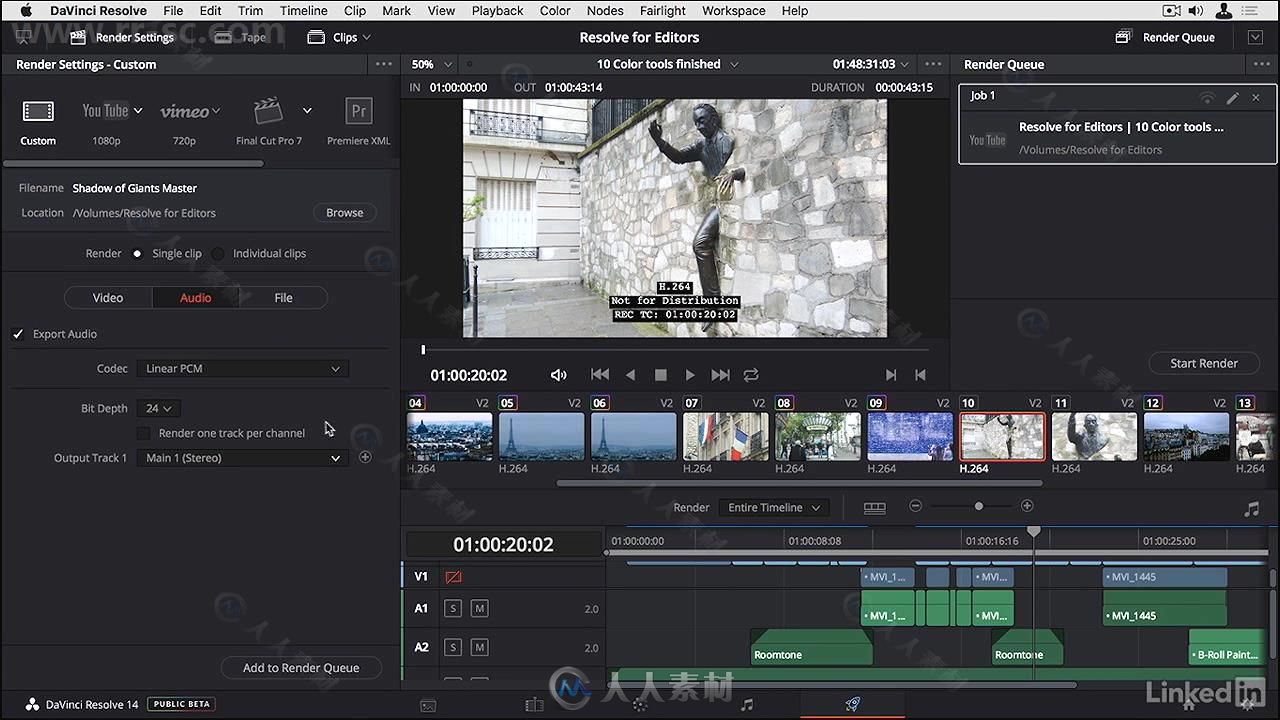Viewport: 1280px width, 720px height.
Task: Mark in point at playhead icon
Action: coord(890,375)
